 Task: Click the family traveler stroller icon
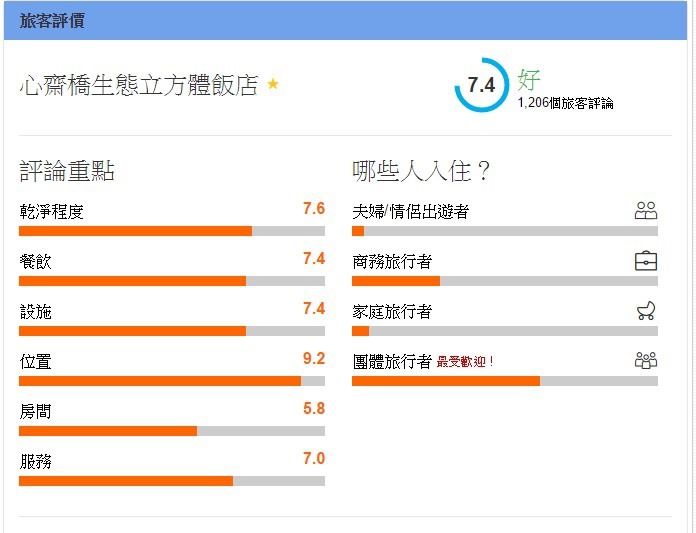646,311
